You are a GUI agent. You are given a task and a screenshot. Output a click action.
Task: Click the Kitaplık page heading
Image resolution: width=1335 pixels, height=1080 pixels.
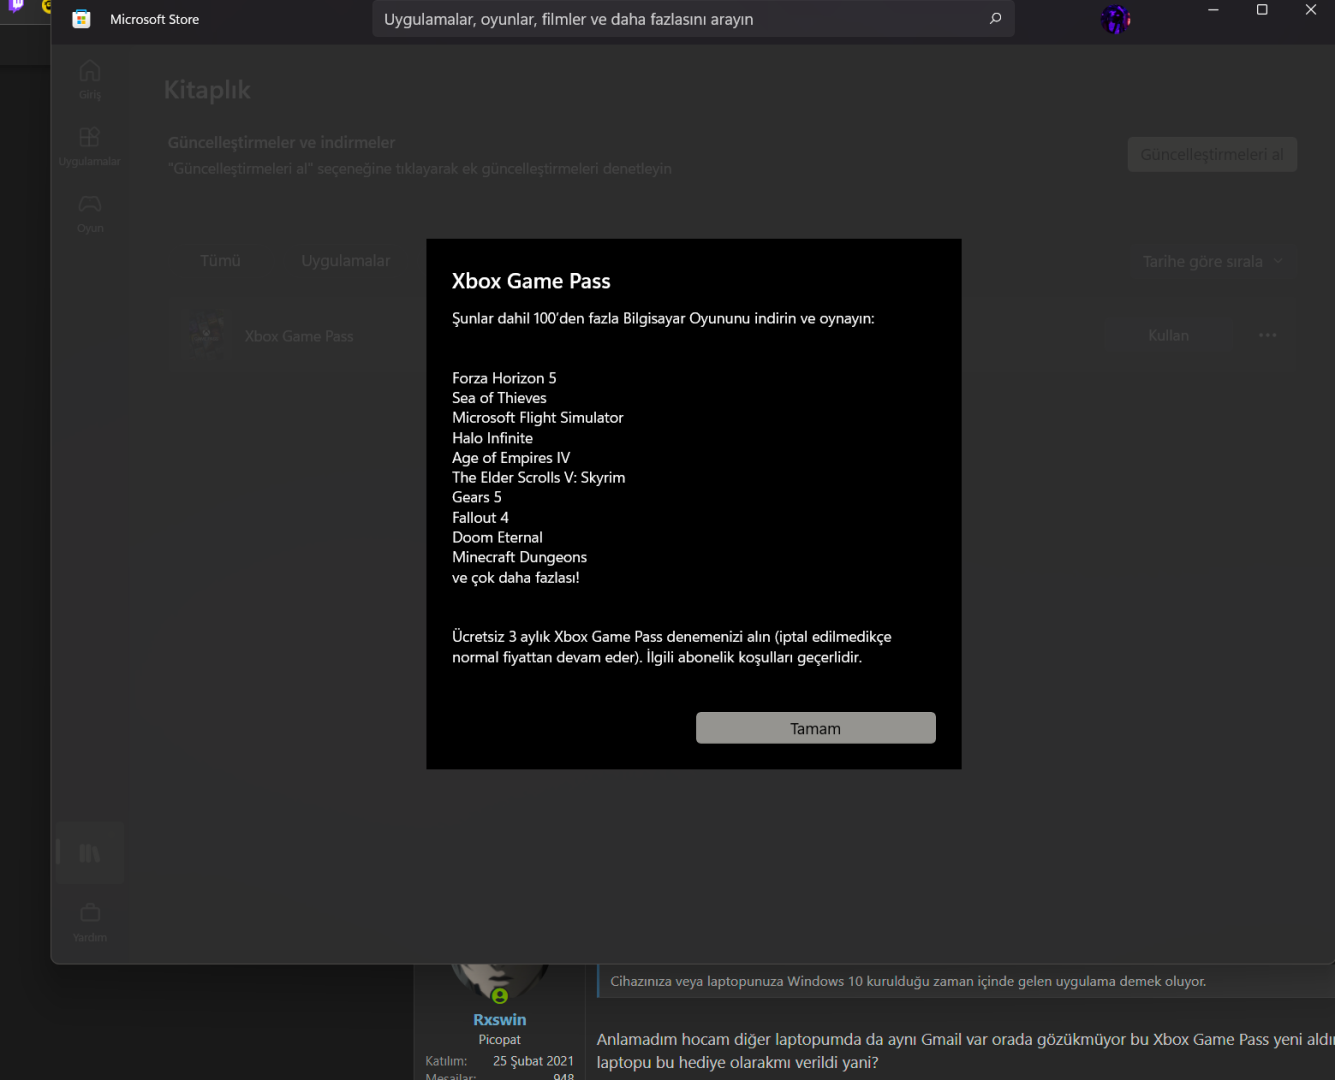207,90
